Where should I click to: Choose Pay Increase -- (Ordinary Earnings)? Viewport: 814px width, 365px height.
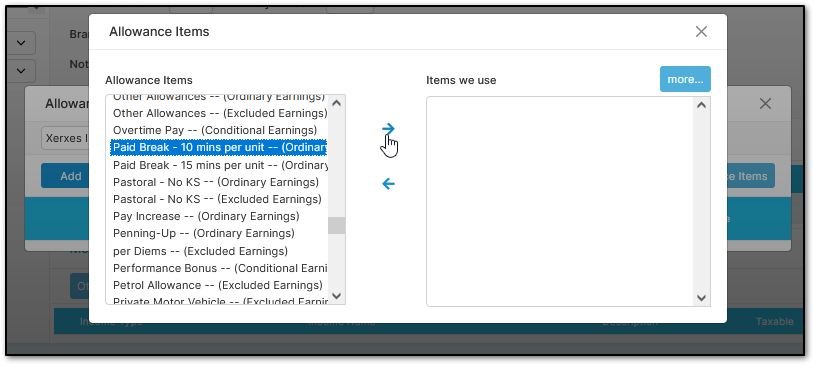click(x=206, y=216)
